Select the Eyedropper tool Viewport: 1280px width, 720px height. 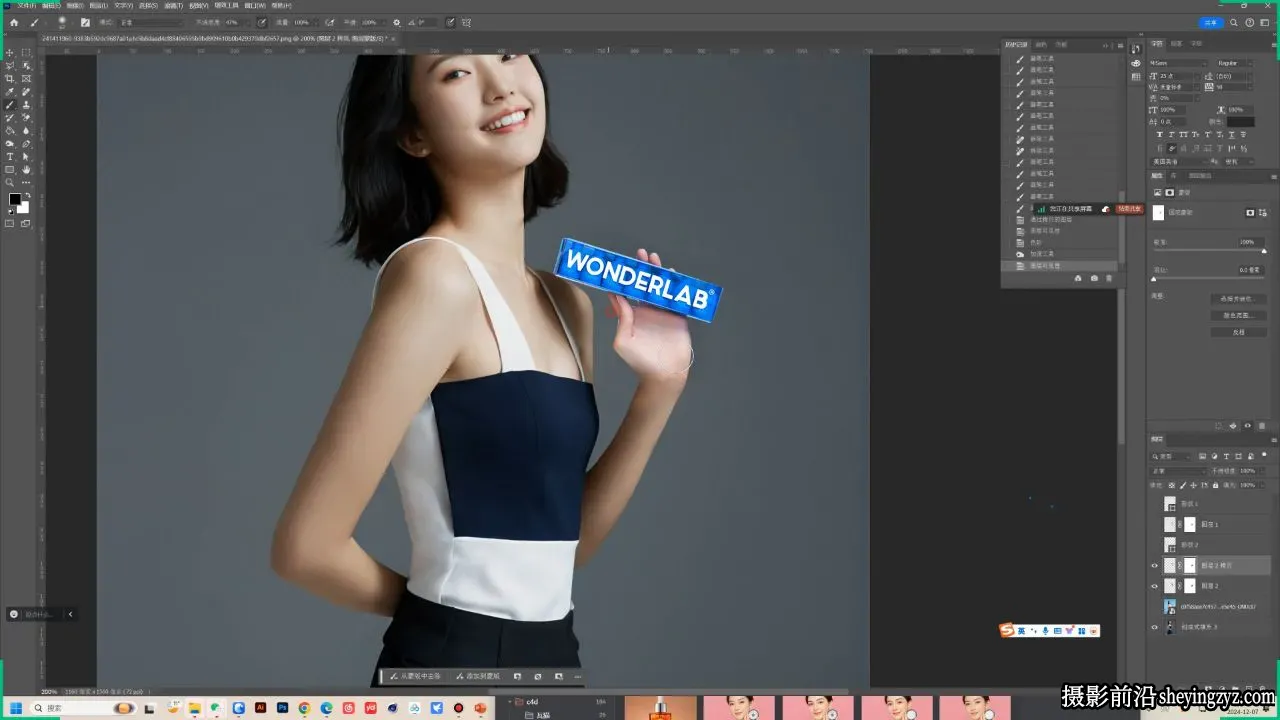[x=10, y=91]
